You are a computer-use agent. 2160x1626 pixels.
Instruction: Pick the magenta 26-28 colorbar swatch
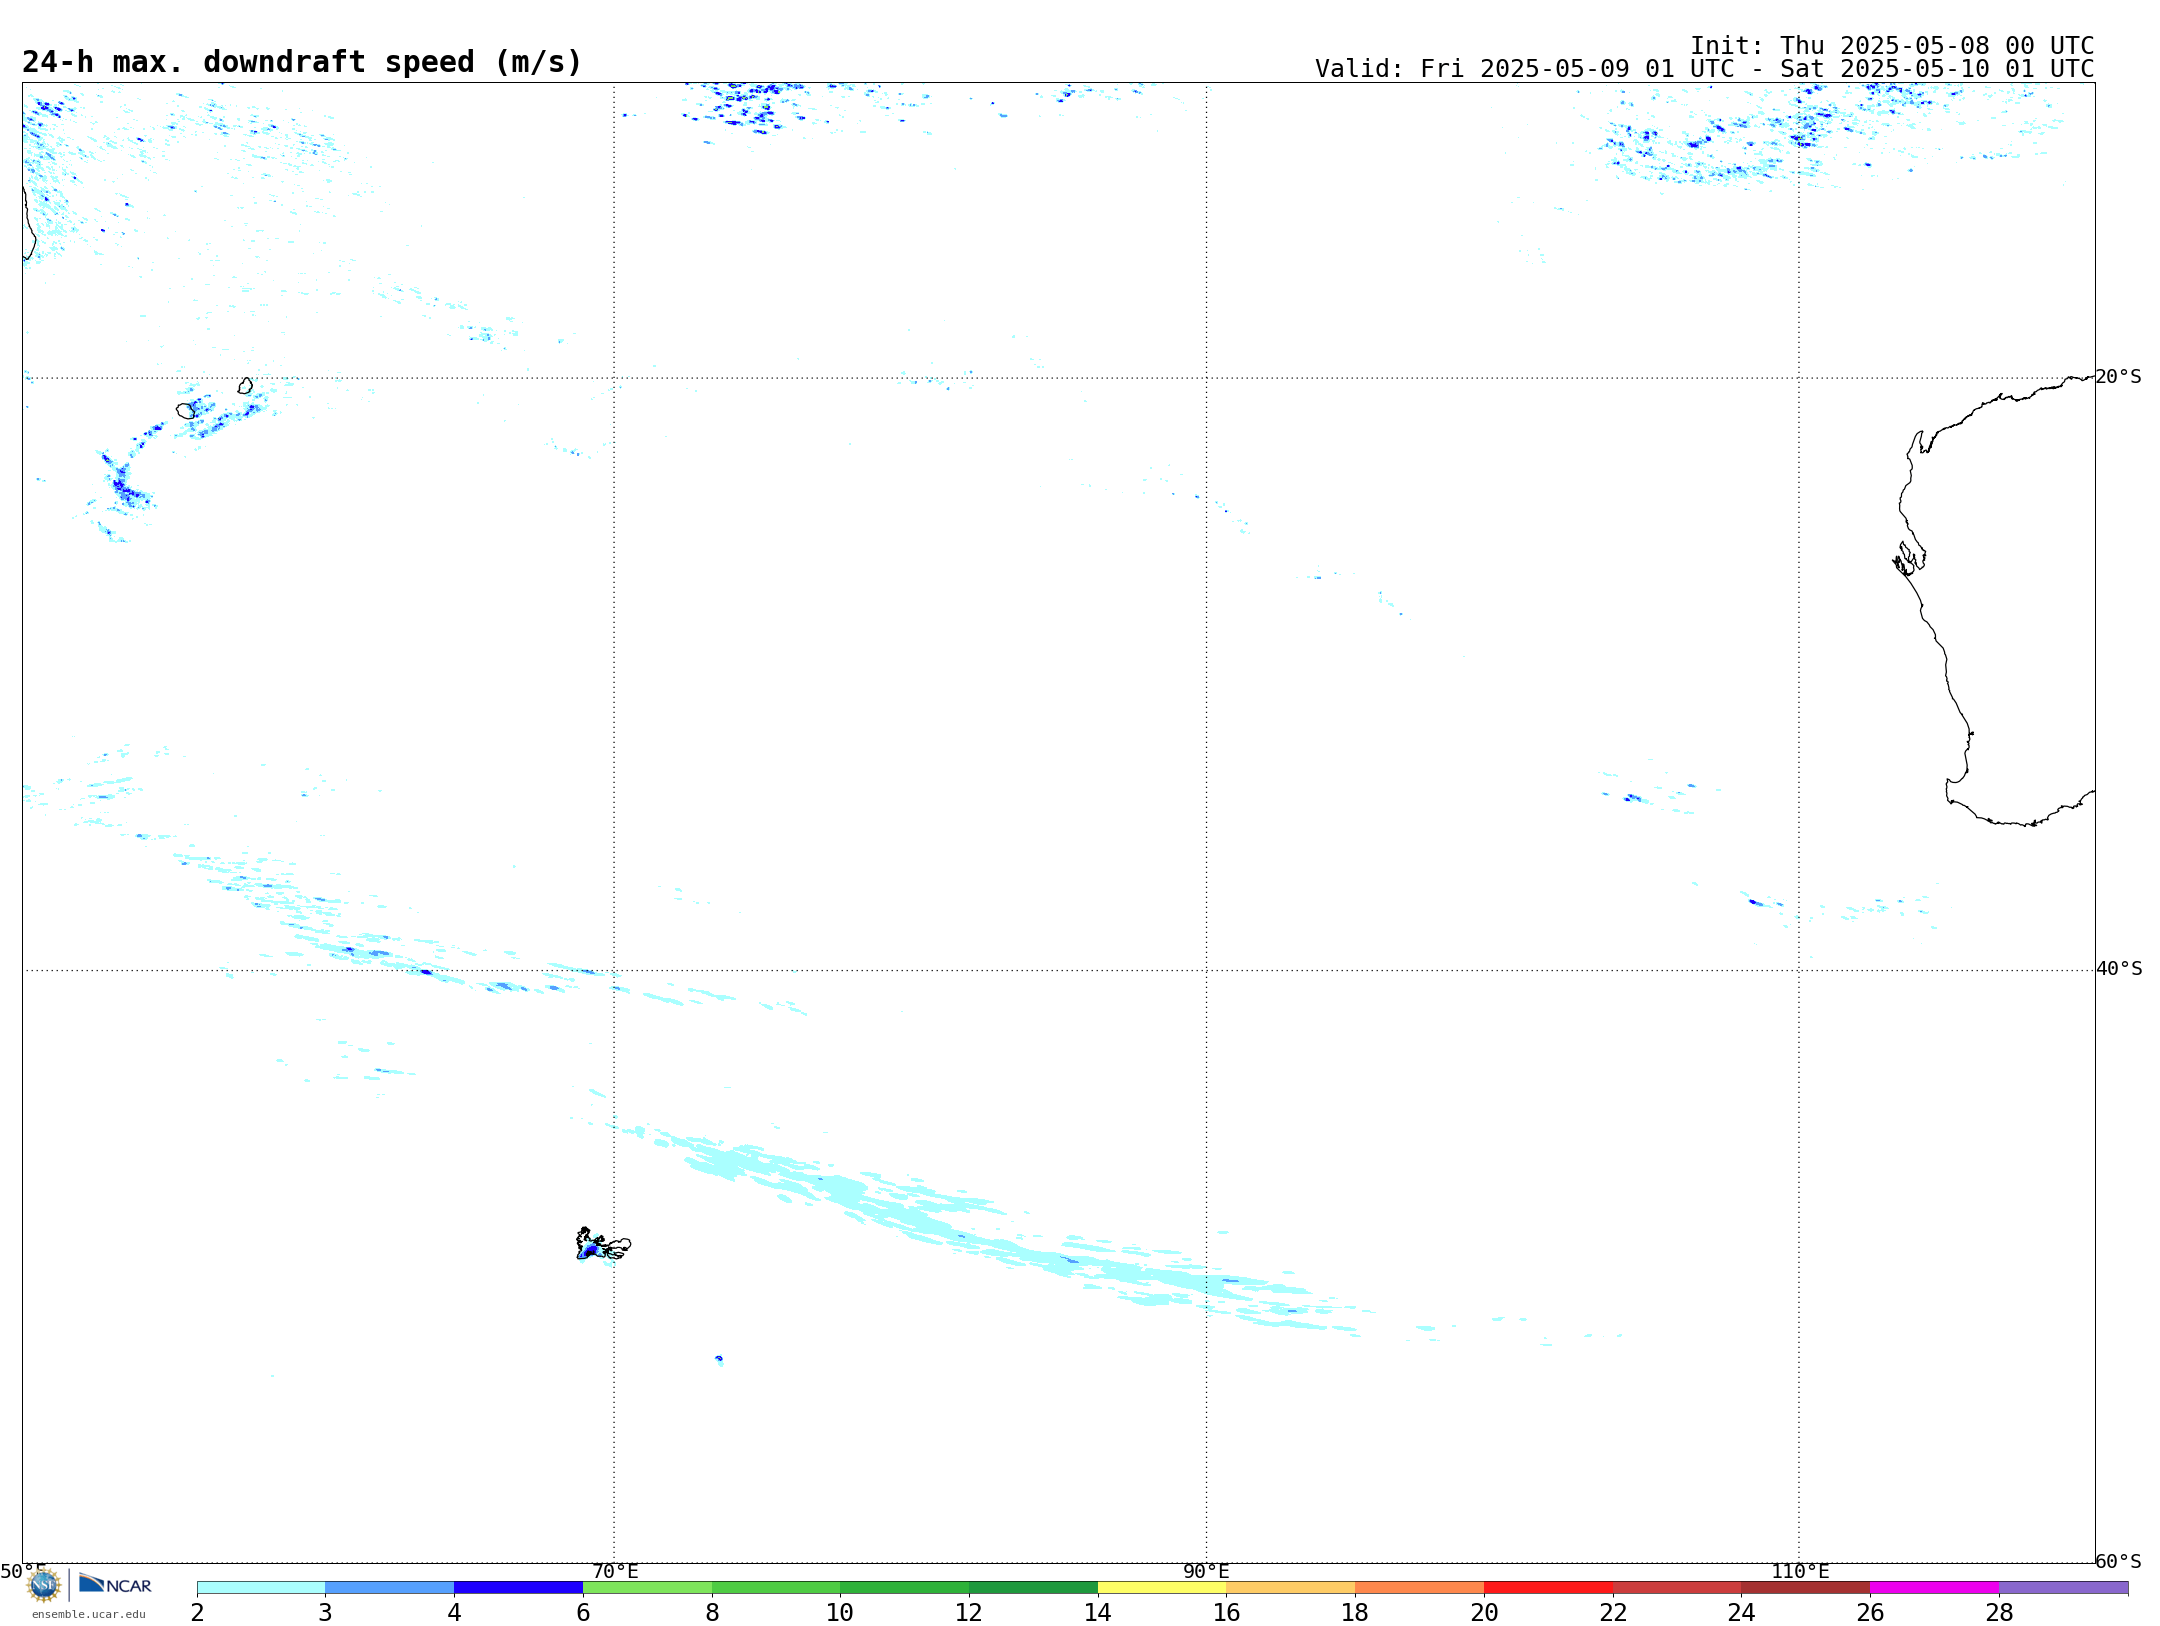(x=1934, y=1588)
